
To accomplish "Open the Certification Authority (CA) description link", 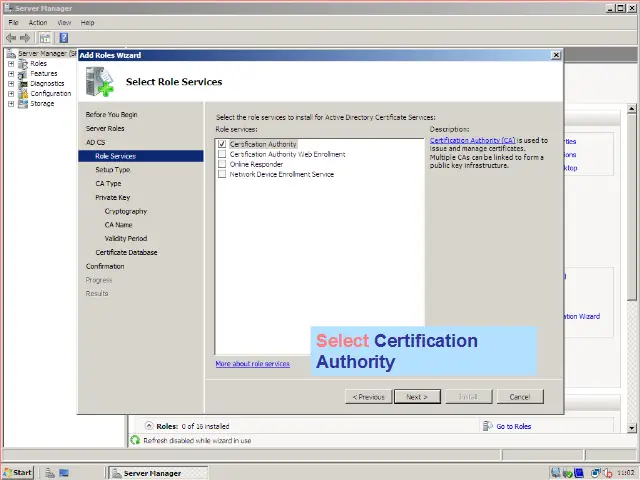I will (472, 140).
